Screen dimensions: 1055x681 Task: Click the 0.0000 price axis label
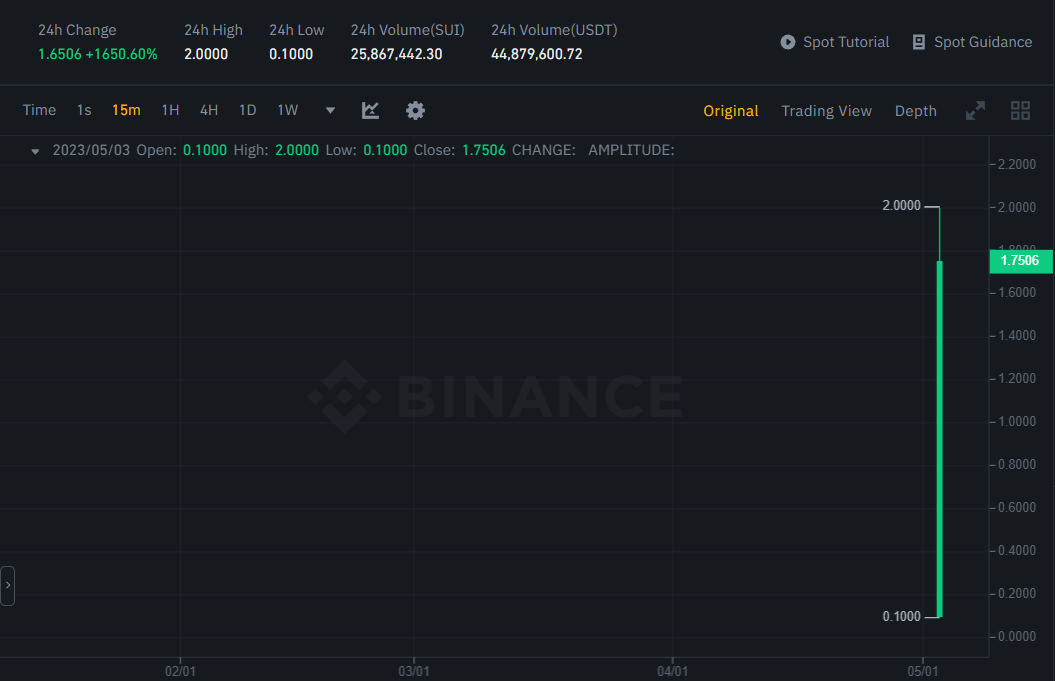[1017, 636]
